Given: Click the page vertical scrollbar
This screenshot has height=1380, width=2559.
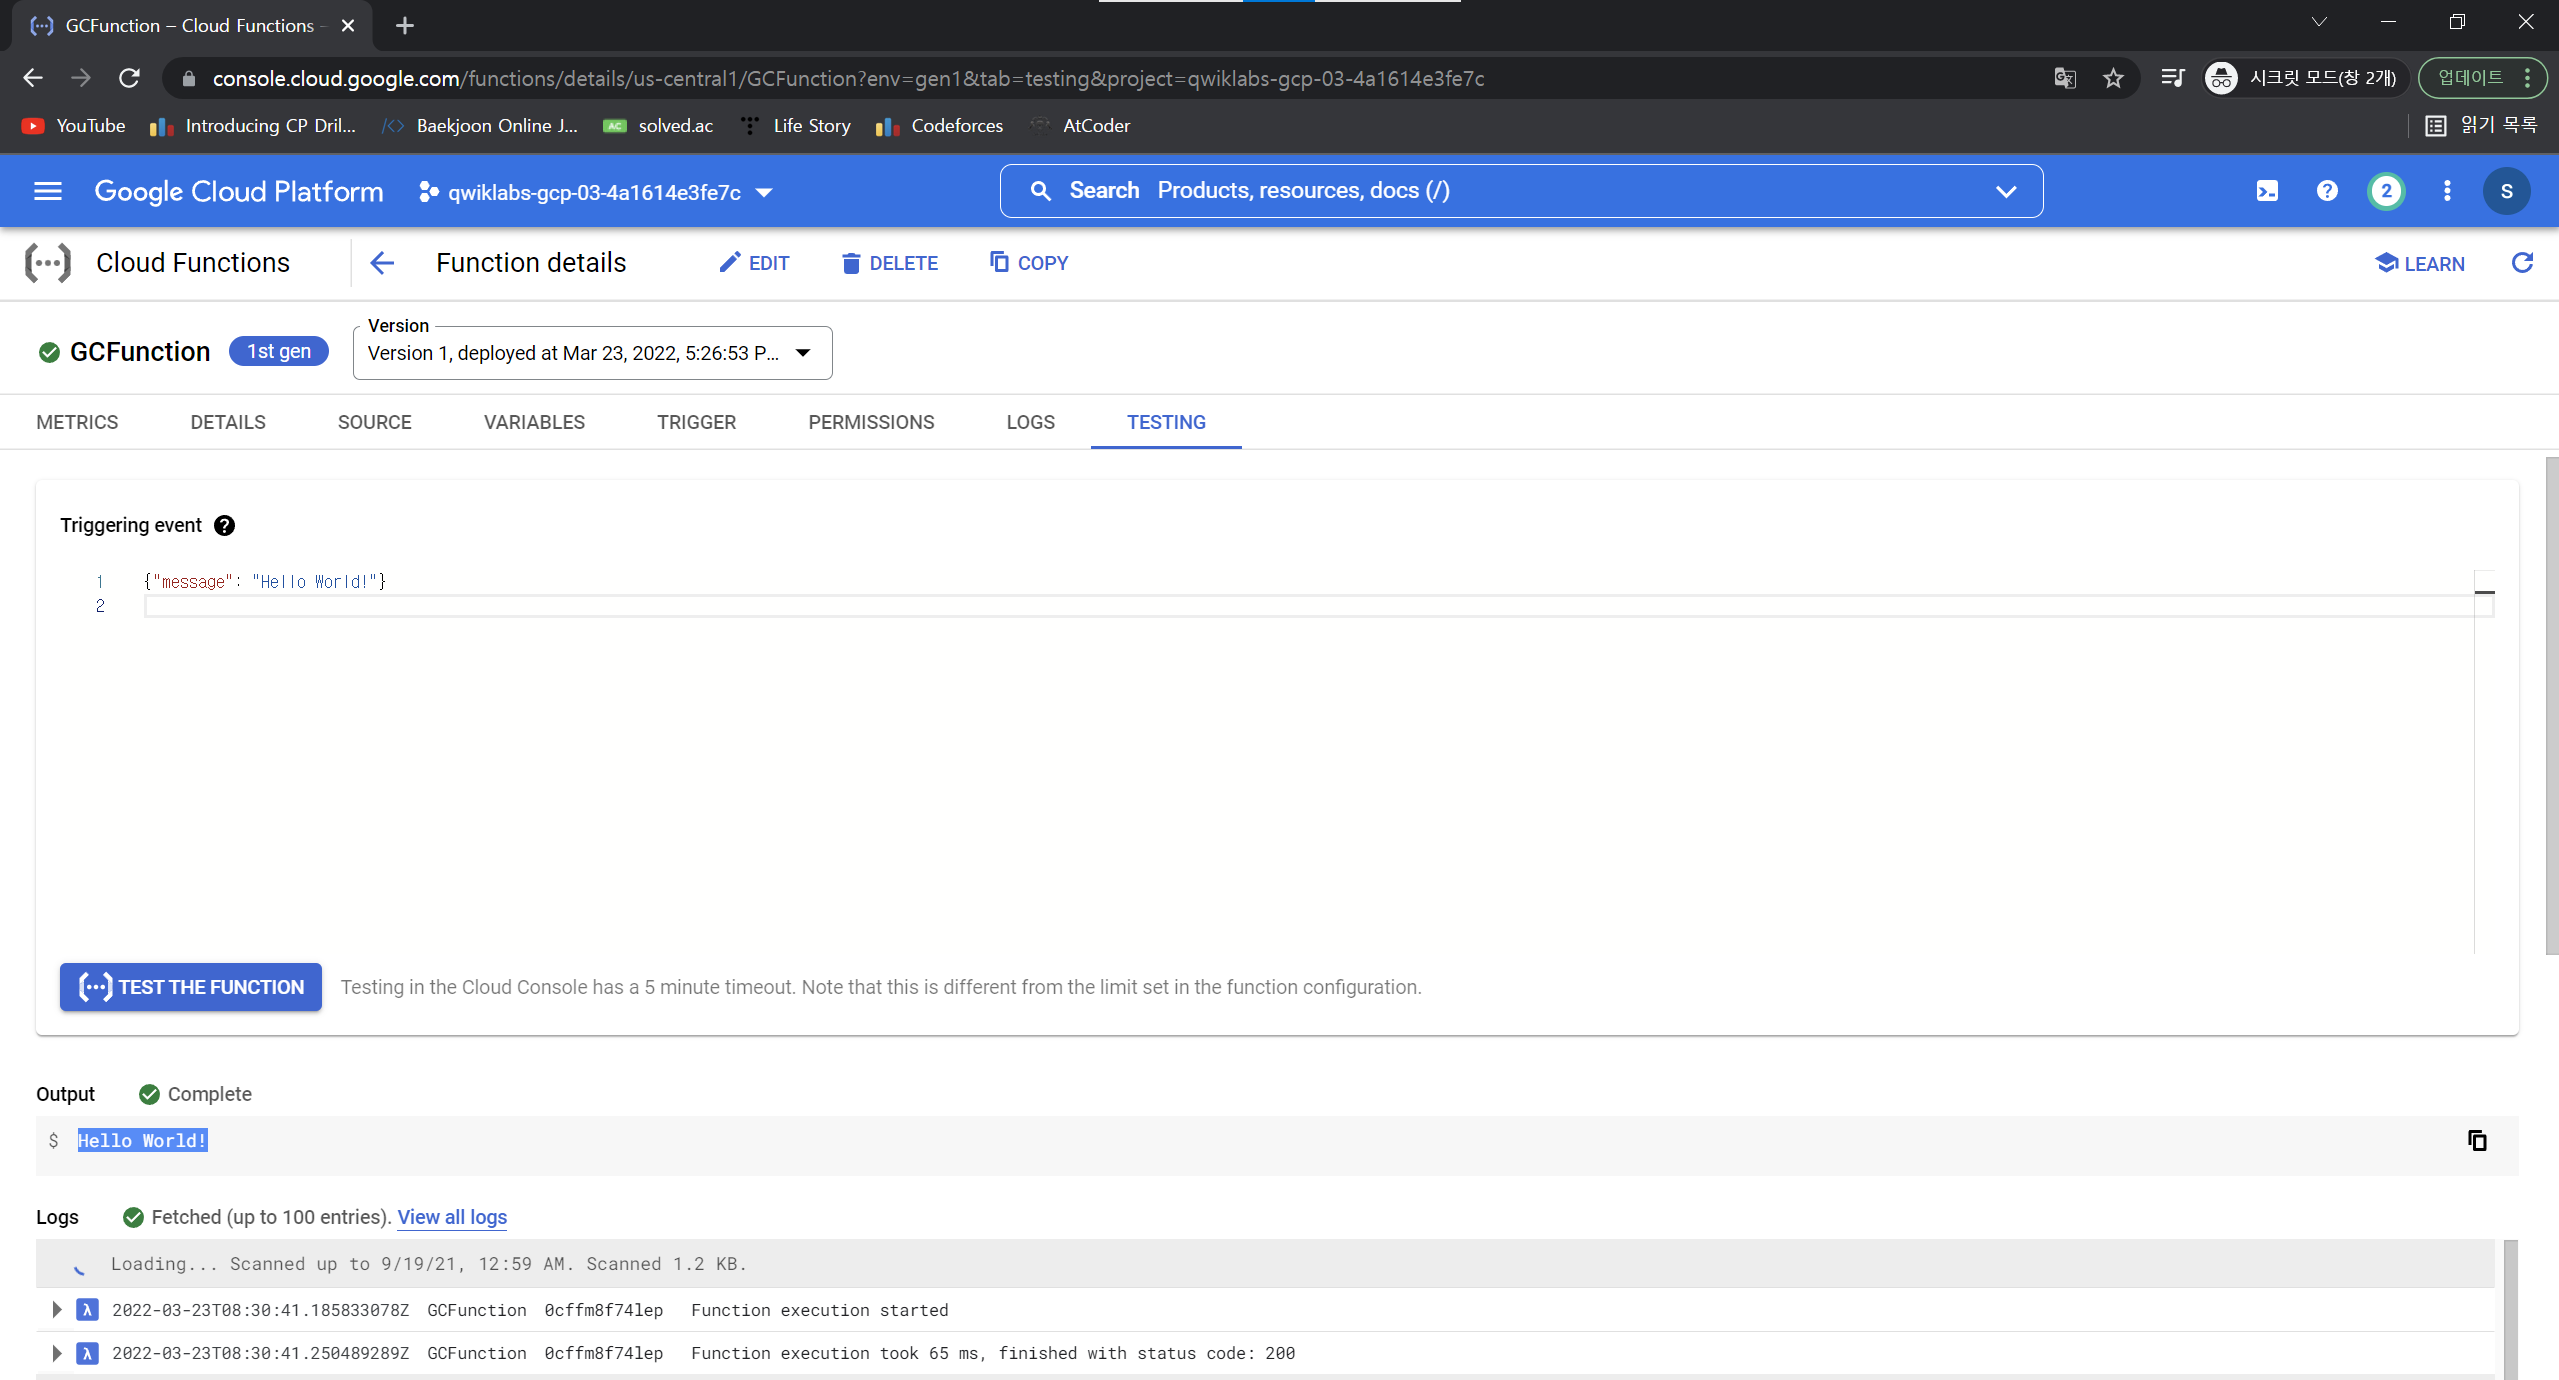Looking at the screenshot, I should coord(2550,705).
